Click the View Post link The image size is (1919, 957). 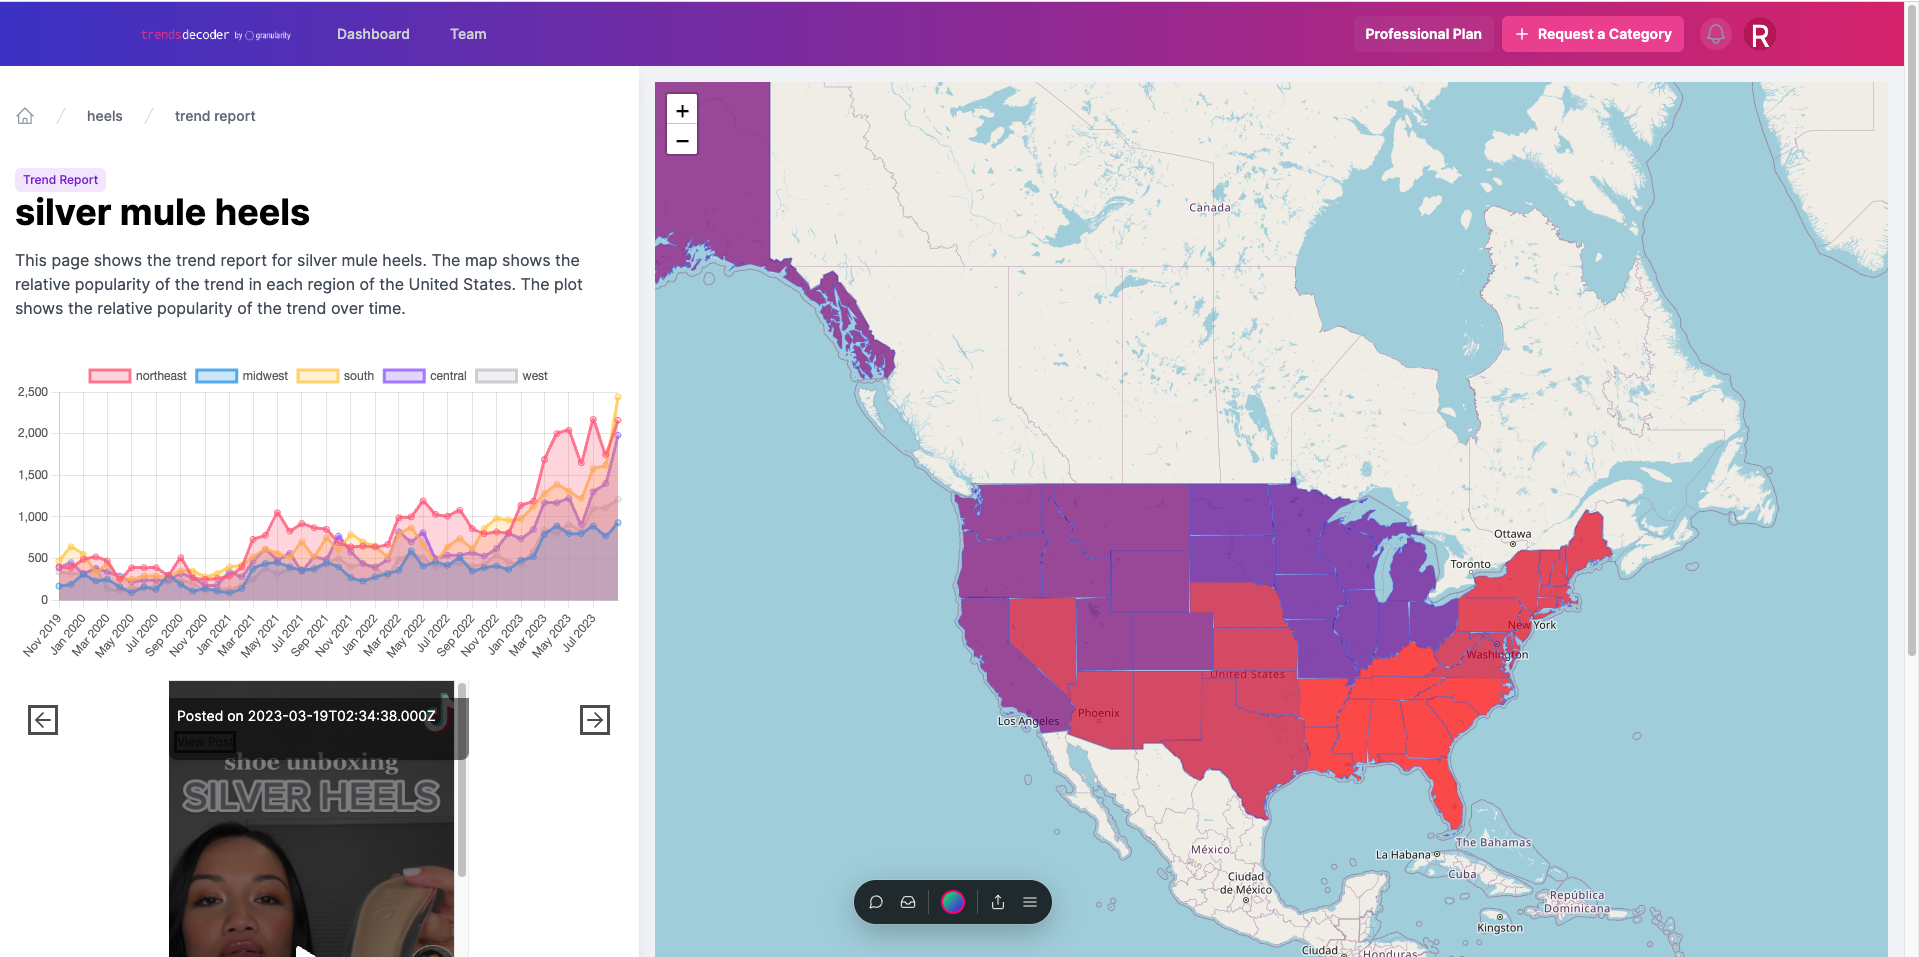pos(205,742)
